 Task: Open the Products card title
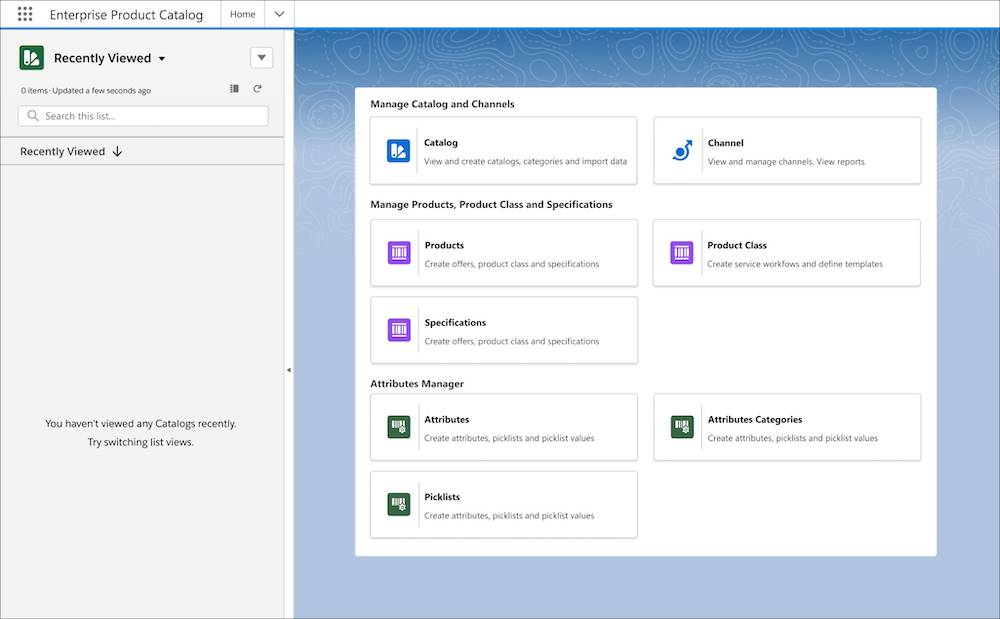click(444, 245)
